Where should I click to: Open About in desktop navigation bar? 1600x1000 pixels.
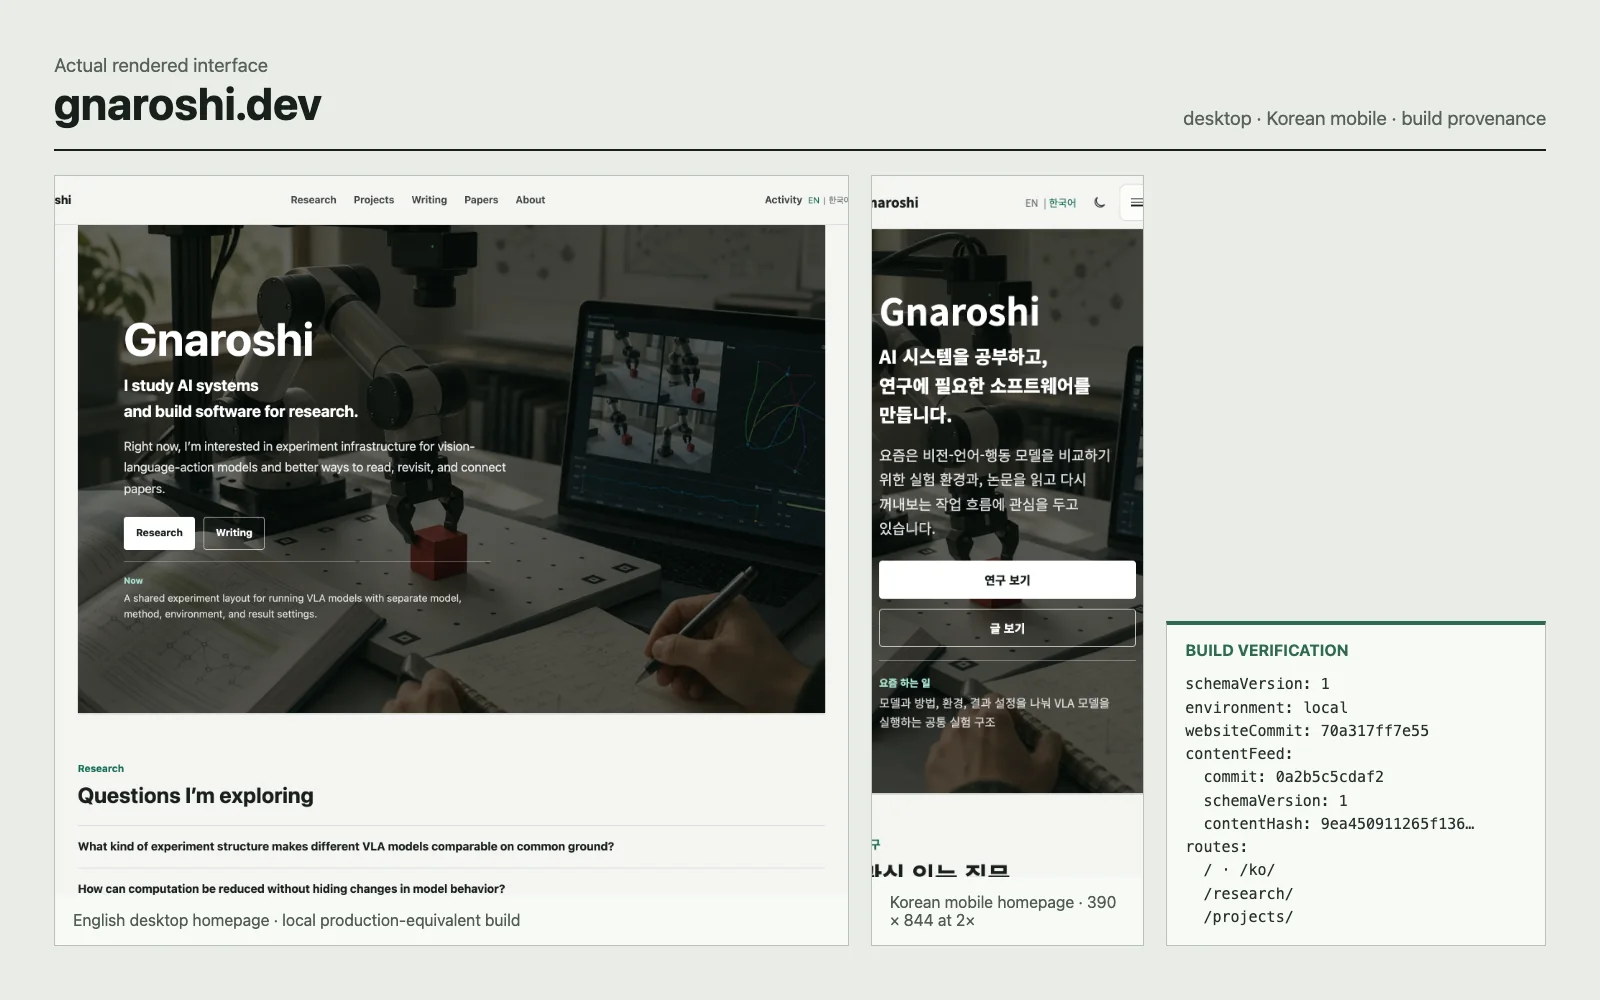(x=530, y=200)
